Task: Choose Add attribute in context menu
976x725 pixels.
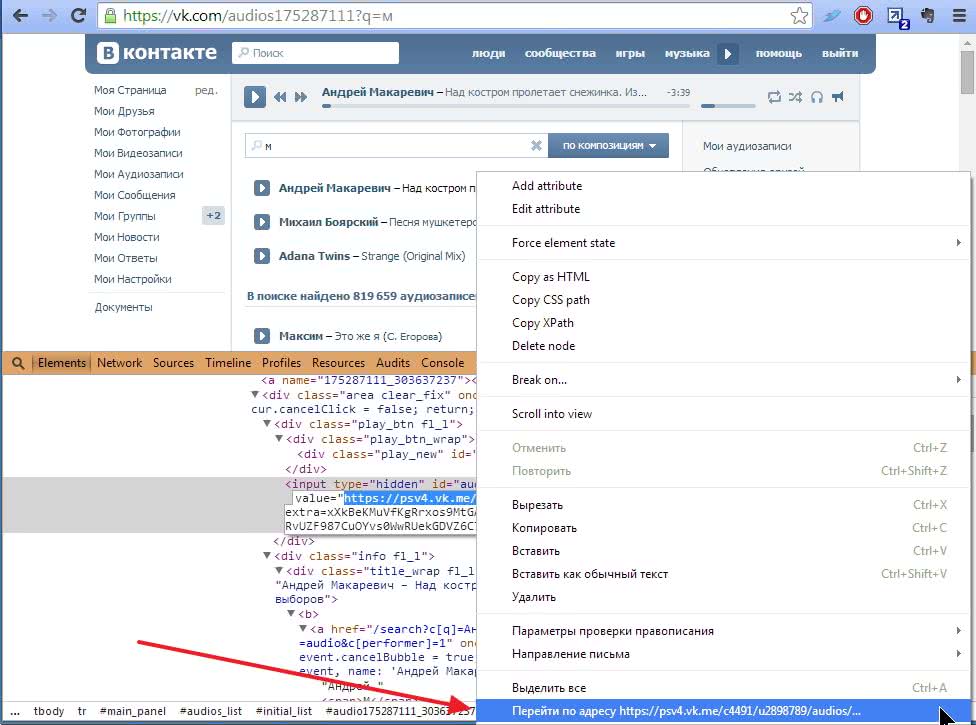Action: (x=723, y=185)
